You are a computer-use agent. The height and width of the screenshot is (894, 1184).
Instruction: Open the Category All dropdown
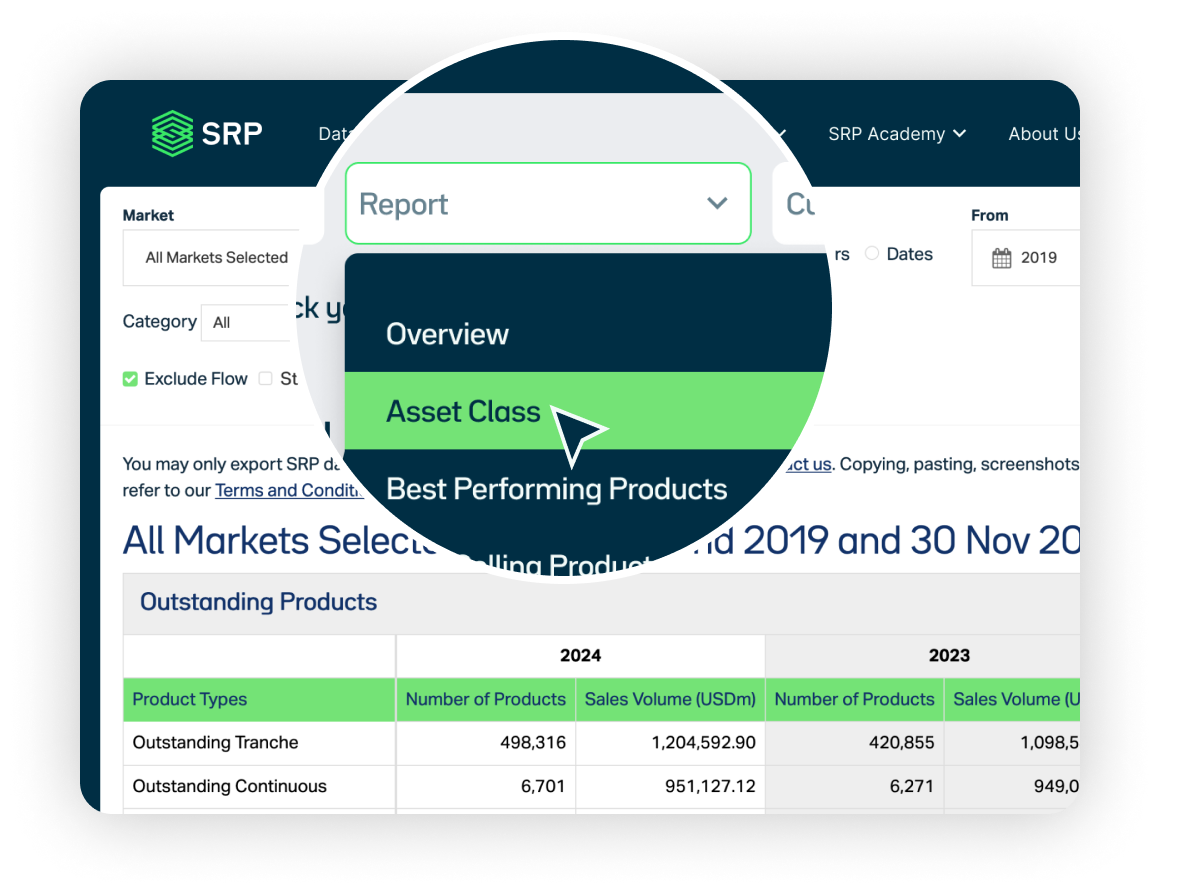pos(246,322)
